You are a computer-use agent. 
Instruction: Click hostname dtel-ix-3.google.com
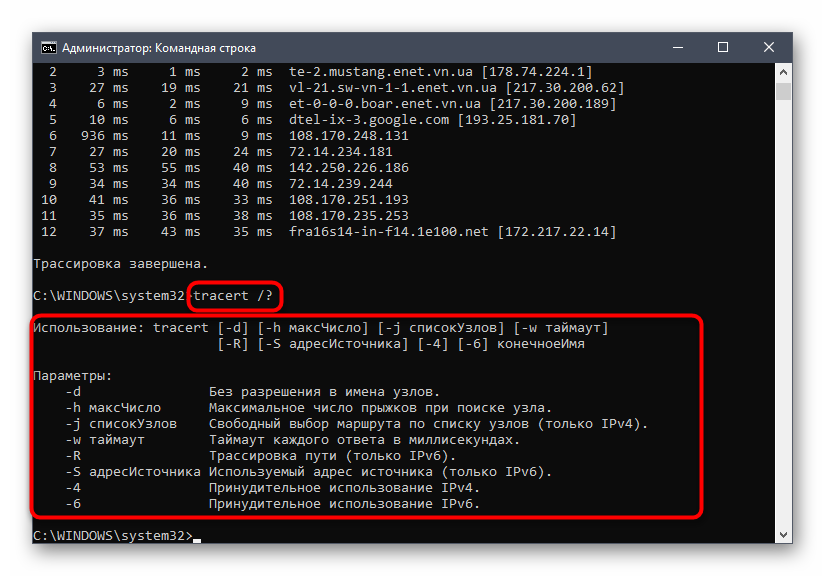(x=369, y=120)
